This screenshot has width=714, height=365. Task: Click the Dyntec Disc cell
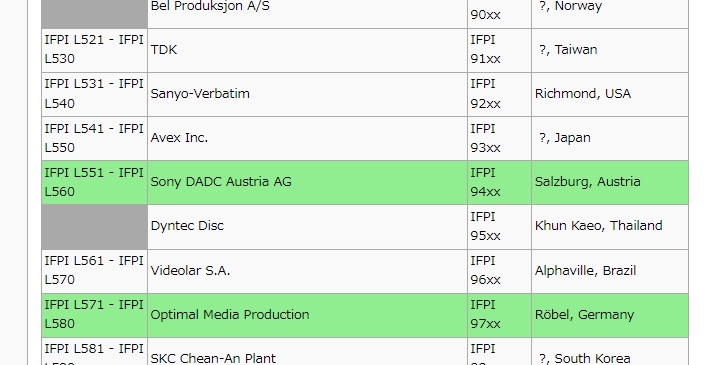click(307, 227)
